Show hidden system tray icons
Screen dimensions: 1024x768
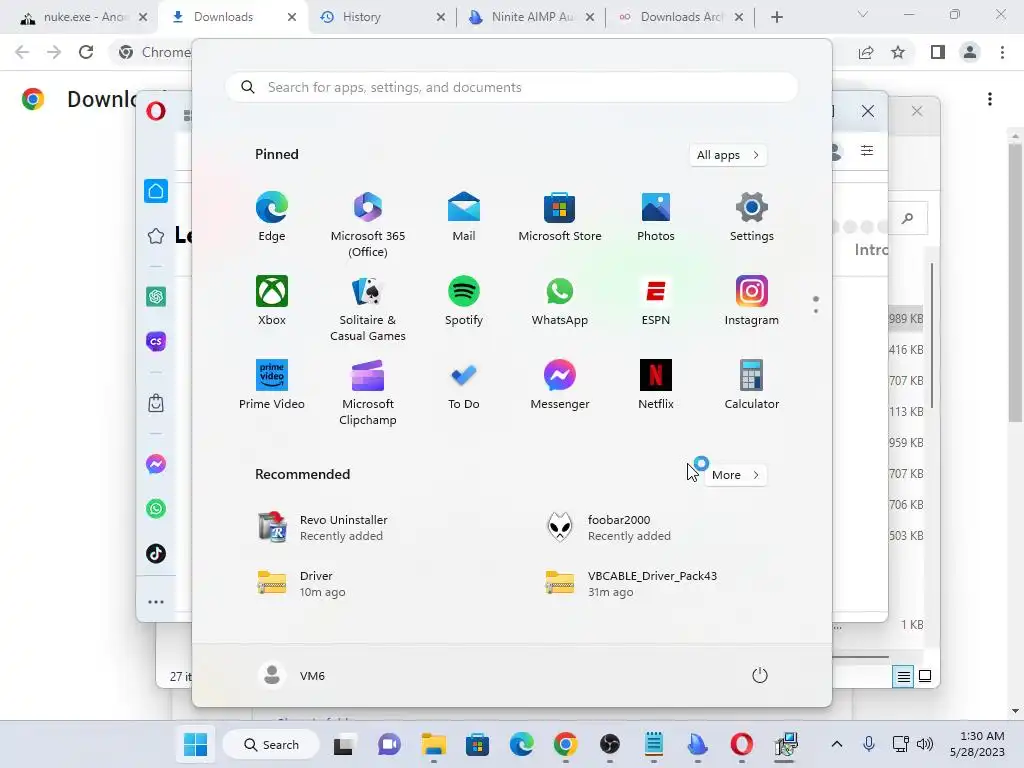coord(837,744)
